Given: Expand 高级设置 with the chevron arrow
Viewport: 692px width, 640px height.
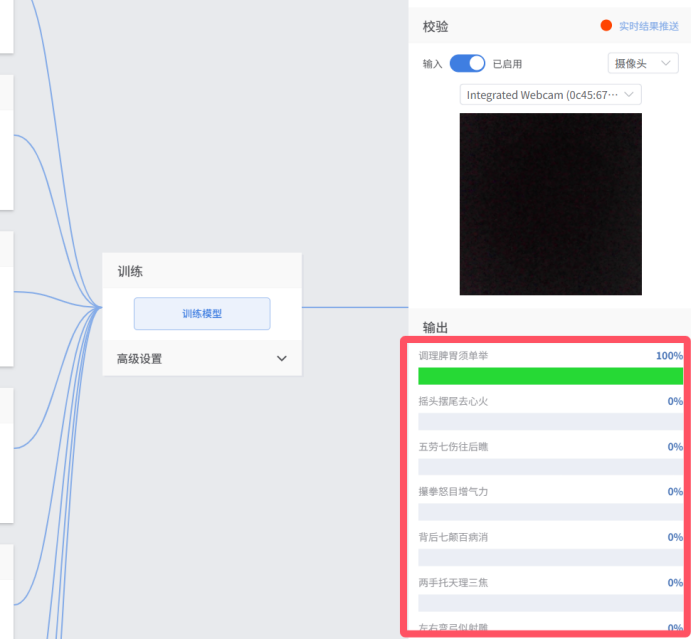Looking at the screenshot, I should 281,359.
